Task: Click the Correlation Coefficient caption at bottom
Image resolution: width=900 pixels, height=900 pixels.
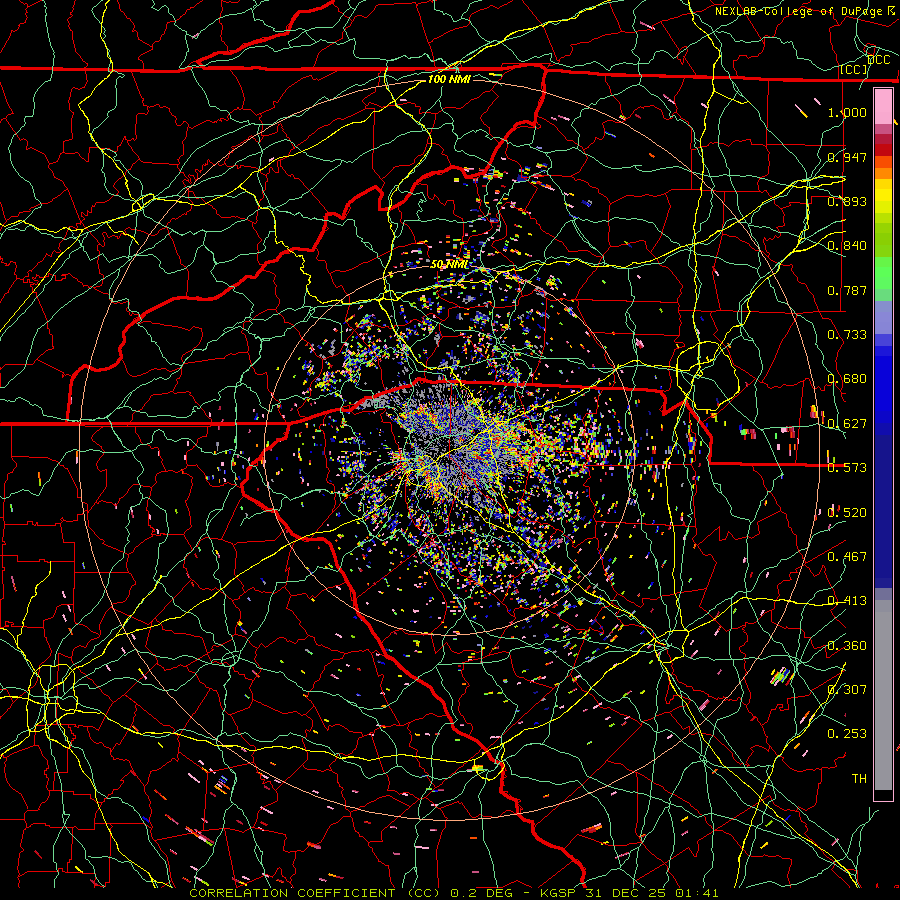Action: (453, 893)
